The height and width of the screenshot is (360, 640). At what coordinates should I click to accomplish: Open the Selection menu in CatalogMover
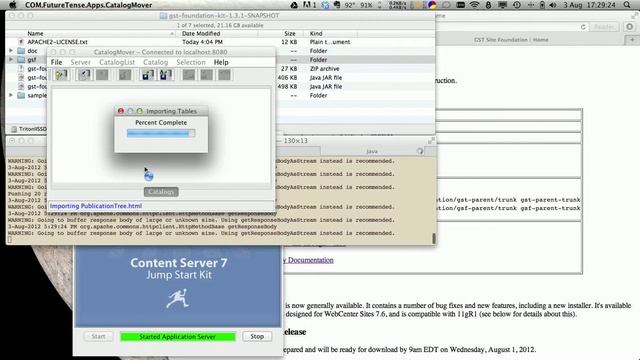[191, 62]
